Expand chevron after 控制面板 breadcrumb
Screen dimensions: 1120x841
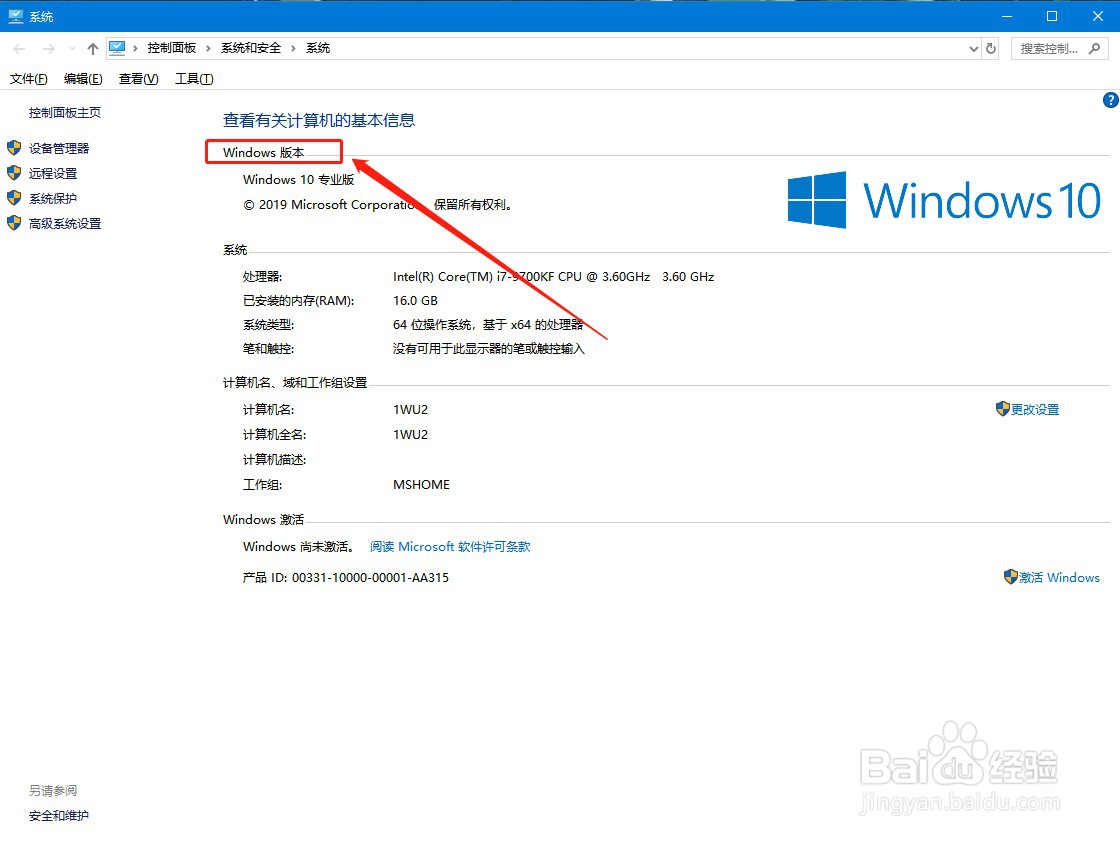pos(208,48)
